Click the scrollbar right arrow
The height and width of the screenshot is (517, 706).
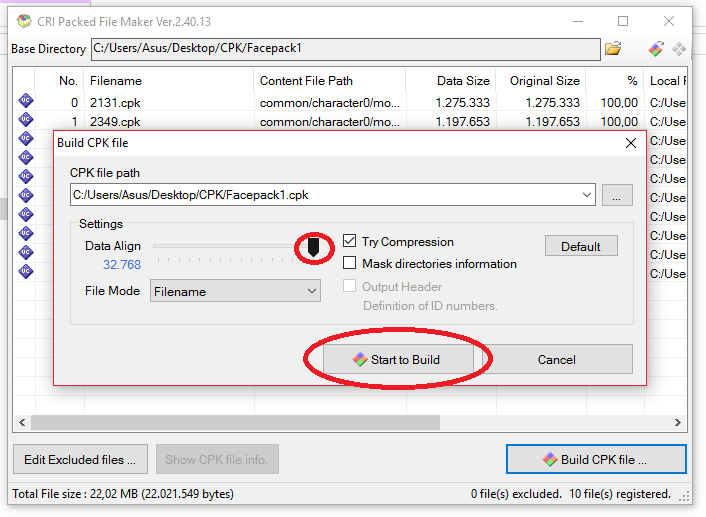click(x=678, y=422)
